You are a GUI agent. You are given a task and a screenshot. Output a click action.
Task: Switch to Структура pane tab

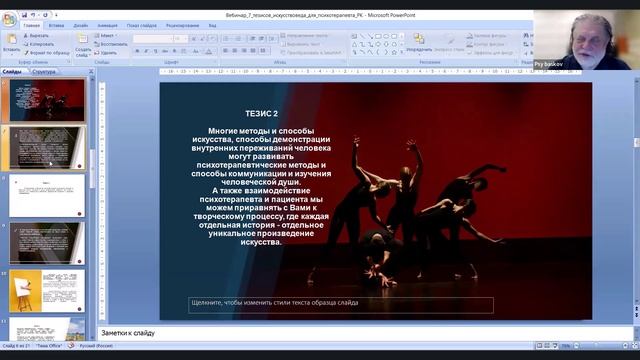click(x=43, y=72)
